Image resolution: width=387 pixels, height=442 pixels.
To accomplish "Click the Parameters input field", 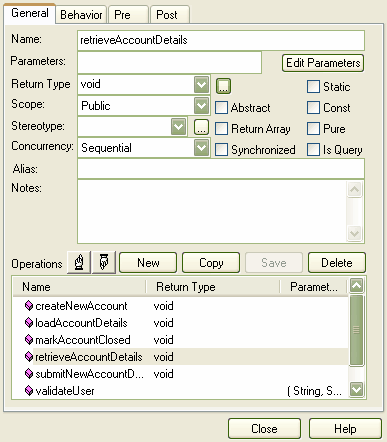I will 169,62.
